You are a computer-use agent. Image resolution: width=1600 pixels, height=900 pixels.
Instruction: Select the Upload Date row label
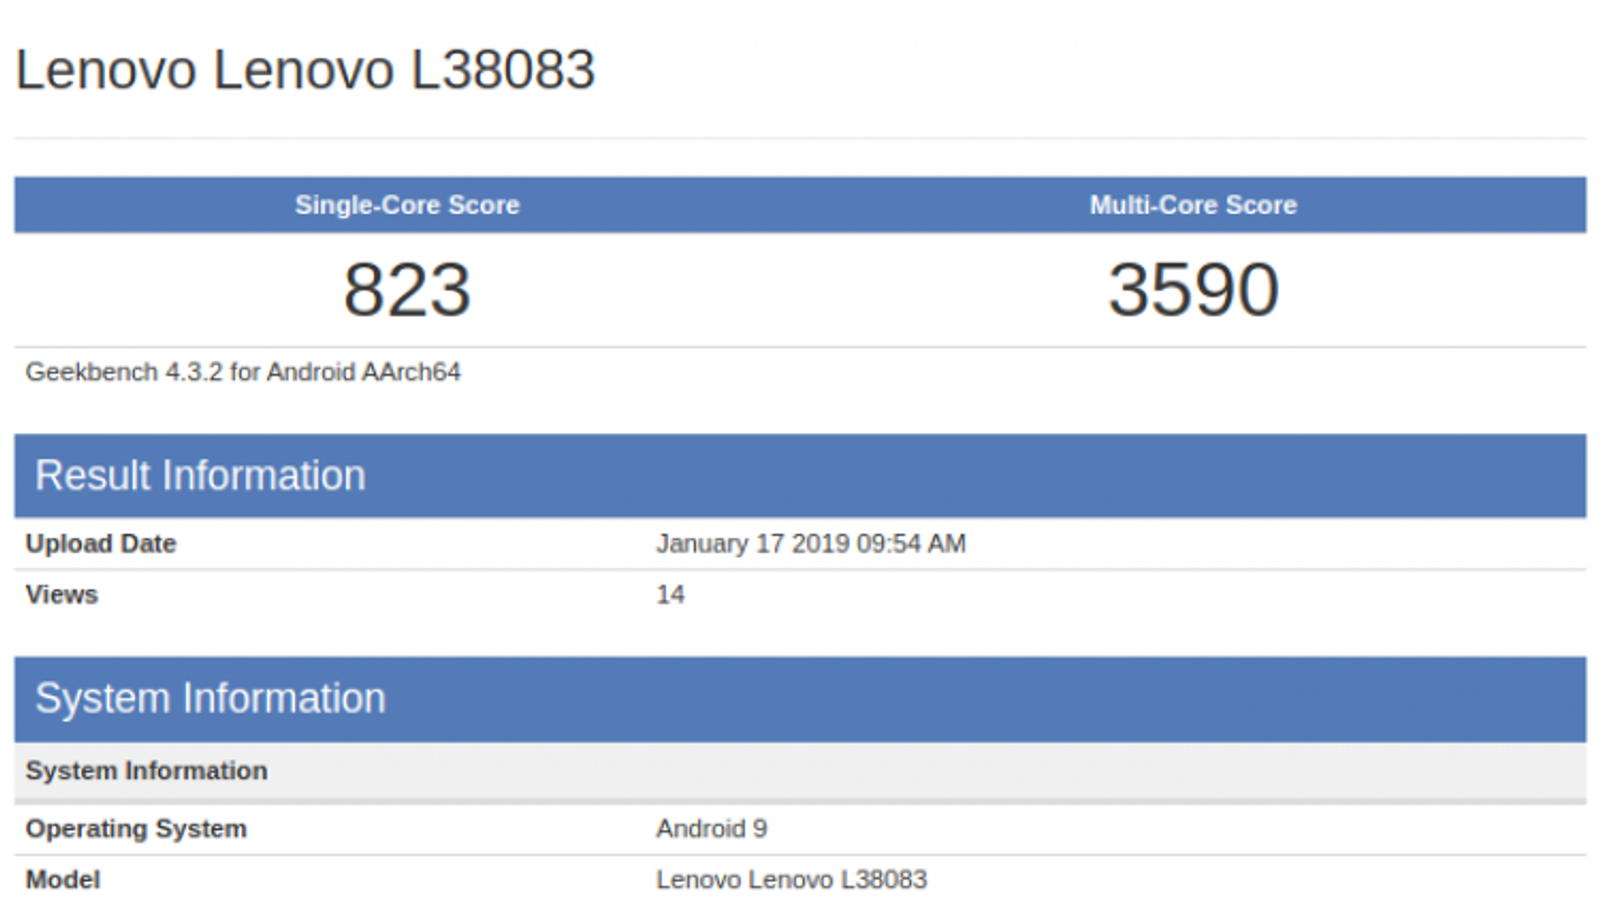pos(100,543)
